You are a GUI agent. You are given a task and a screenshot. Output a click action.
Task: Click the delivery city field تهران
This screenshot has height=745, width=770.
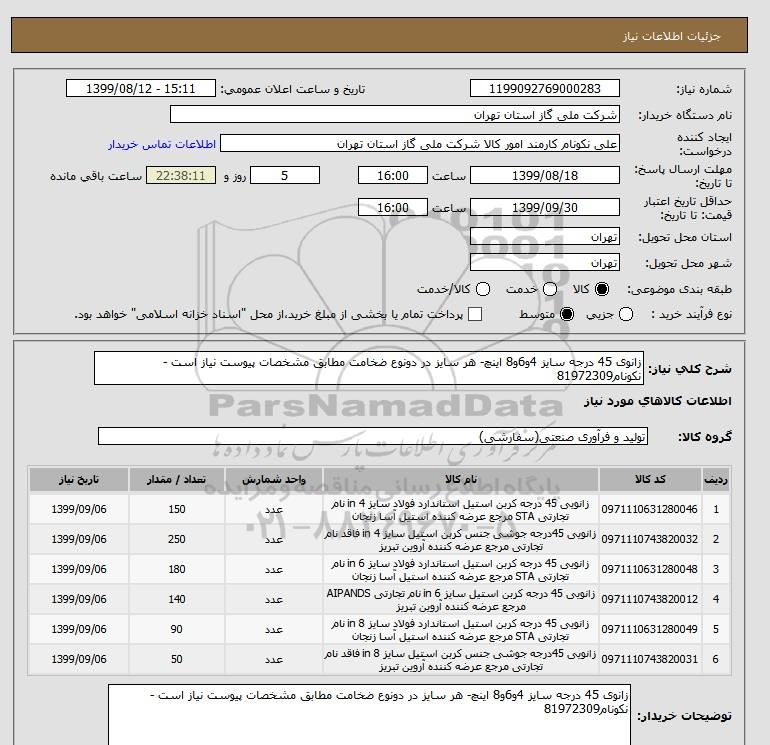point(545,262)
